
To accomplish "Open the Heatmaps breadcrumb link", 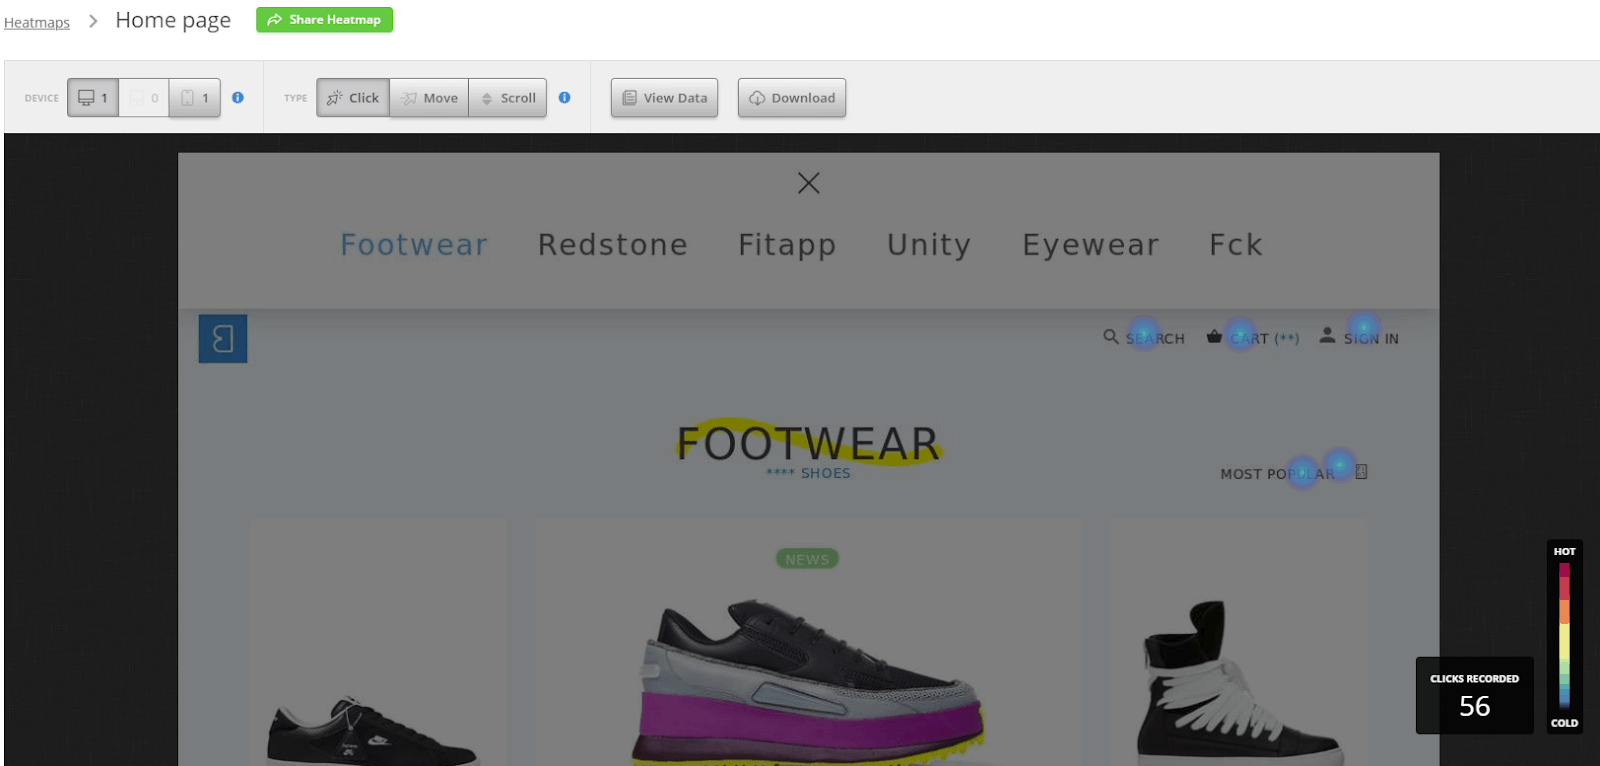I will point(37,23).
